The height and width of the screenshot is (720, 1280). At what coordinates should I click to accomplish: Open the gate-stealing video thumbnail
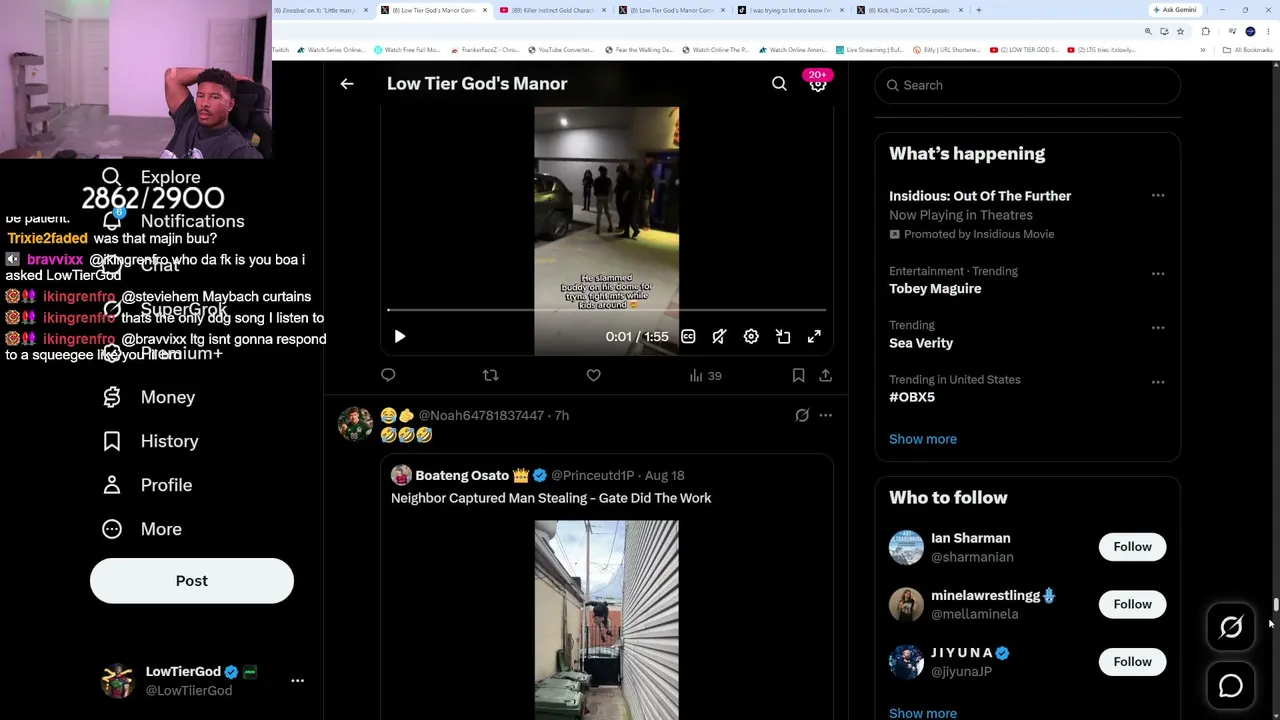(x=606, y=620)
